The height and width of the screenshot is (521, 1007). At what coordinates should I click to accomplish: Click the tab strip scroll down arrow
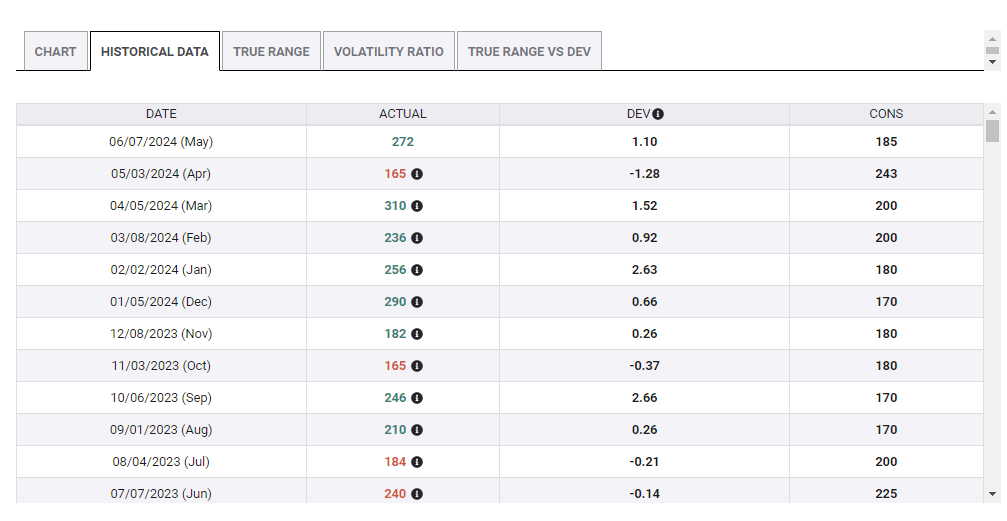992,62
